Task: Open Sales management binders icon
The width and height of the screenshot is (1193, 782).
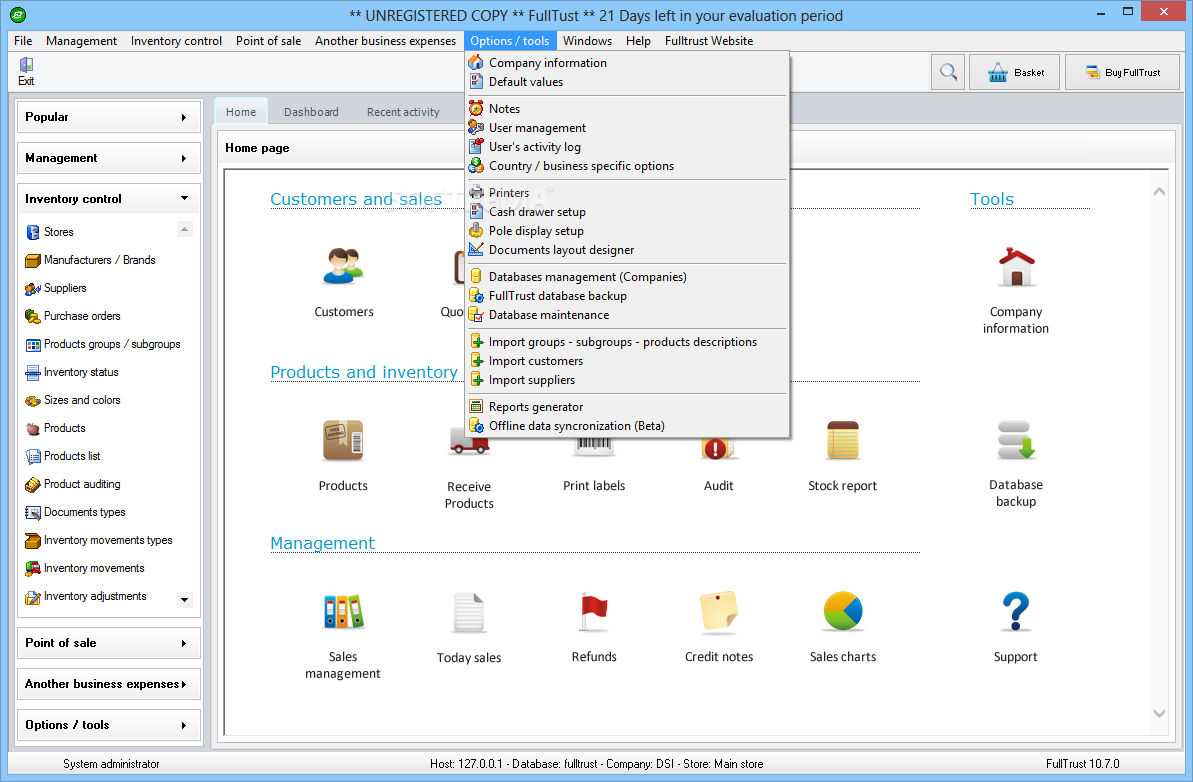Action: coord(343,612)
